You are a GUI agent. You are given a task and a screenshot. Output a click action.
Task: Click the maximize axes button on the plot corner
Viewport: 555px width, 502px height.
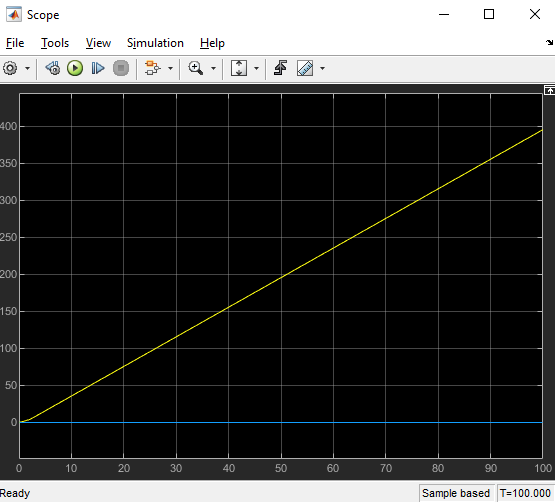click(x=549, y=90)
